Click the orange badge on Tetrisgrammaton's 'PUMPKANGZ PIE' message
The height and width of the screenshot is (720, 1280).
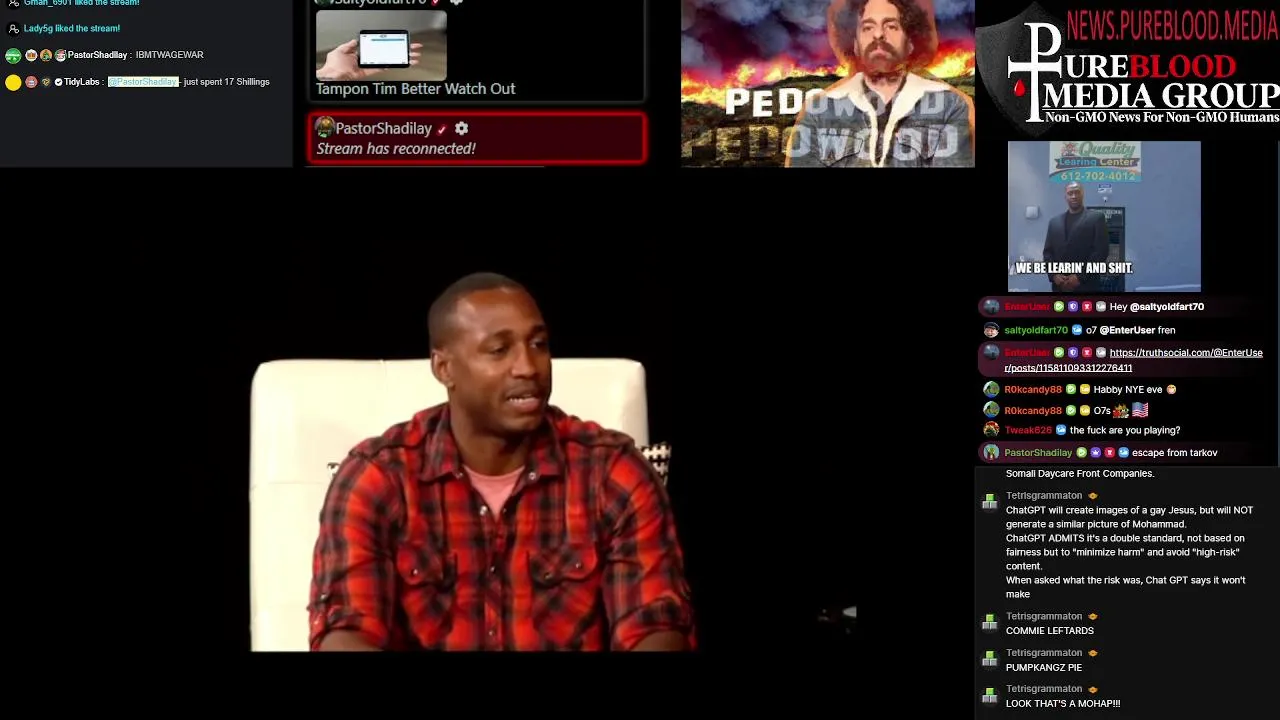tap(1092, 653)
